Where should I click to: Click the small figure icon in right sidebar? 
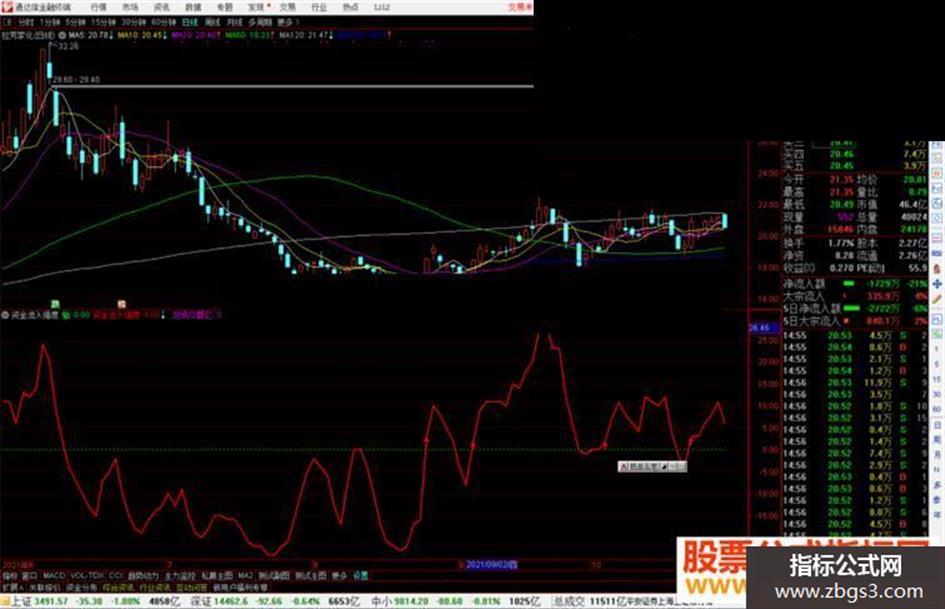pyautogui.click(x=937, y=268)
